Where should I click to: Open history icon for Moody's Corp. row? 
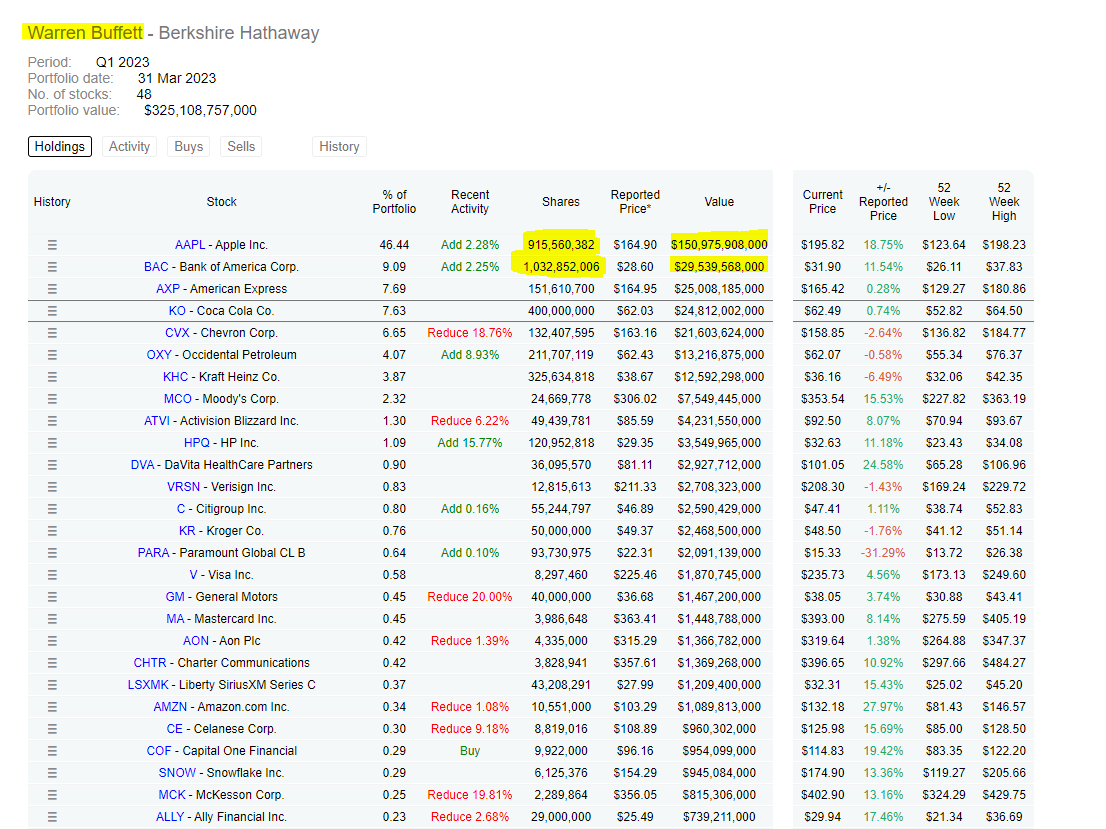pos(52,399)
